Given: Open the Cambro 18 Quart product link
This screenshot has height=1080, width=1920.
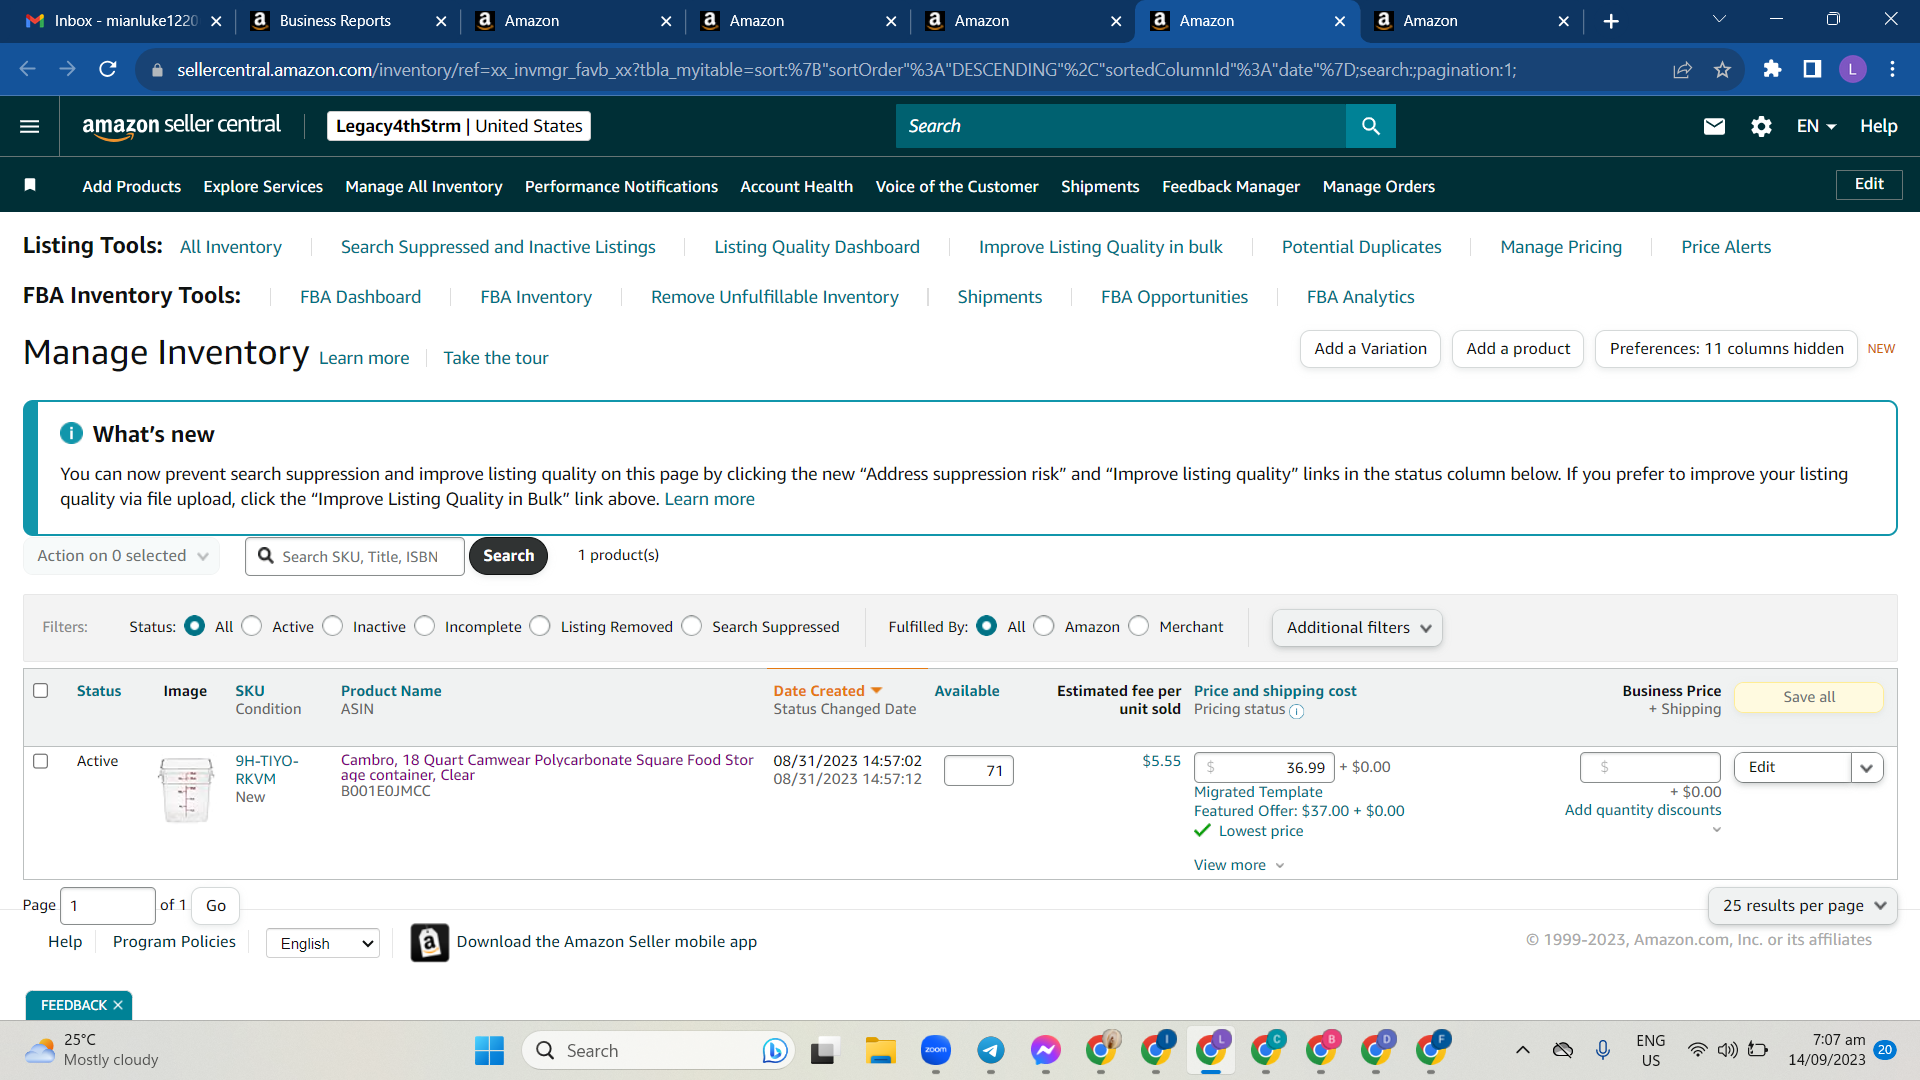Looking at the screenshot, I should point(547,767).
